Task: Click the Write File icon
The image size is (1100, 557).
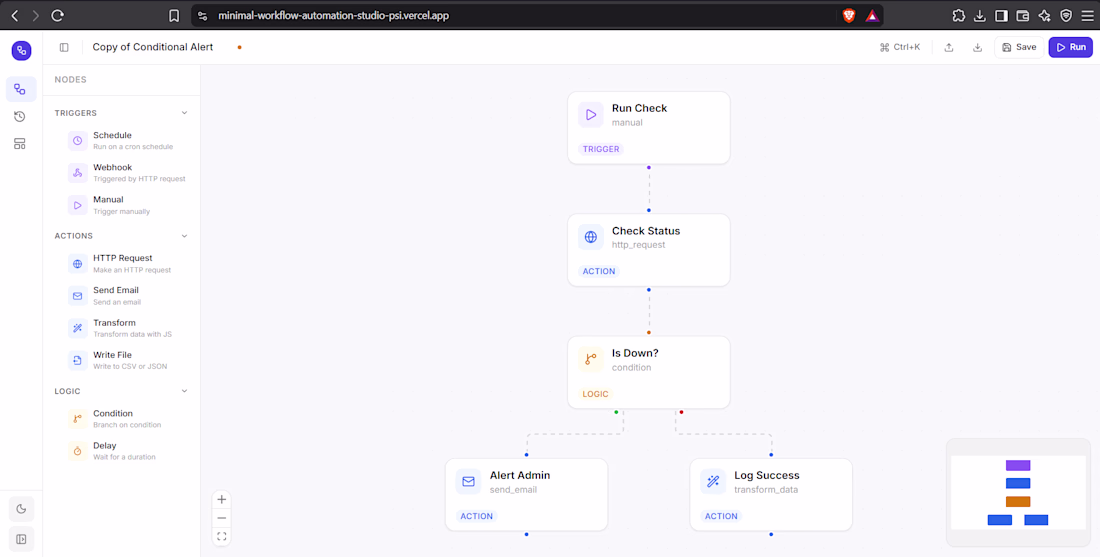Action: coord(78,361)
